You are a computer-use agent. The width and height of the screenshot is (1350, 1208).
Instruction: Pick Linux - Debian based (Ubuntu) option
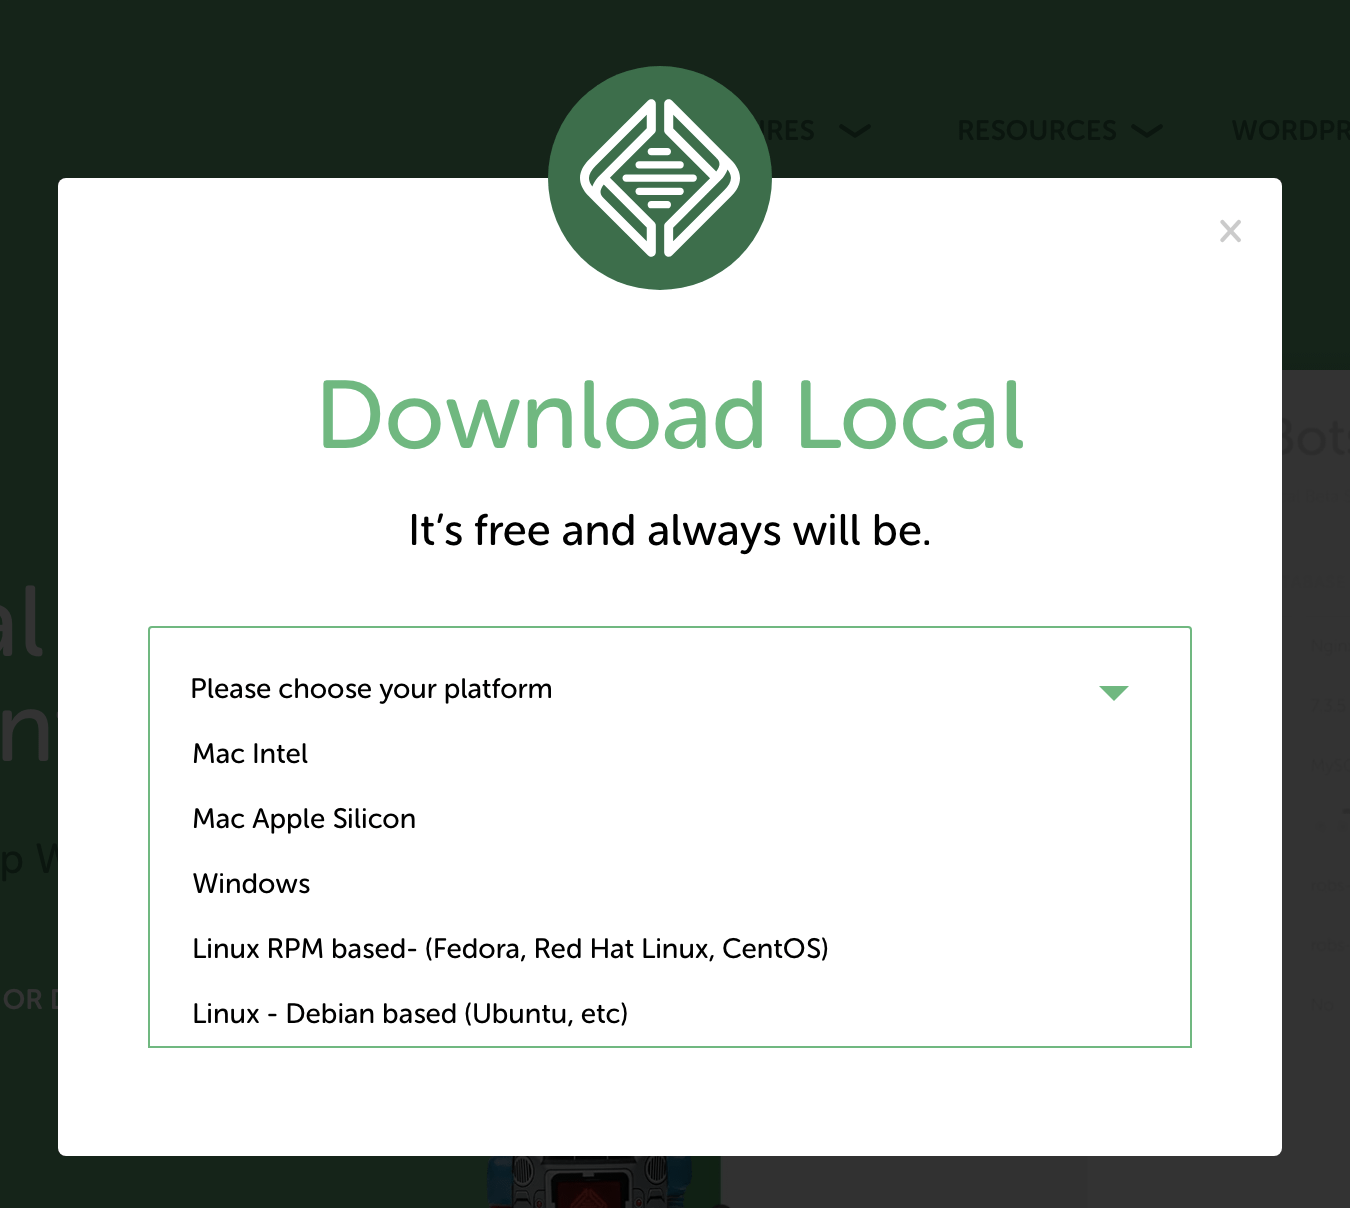[x=410, y=1014]
